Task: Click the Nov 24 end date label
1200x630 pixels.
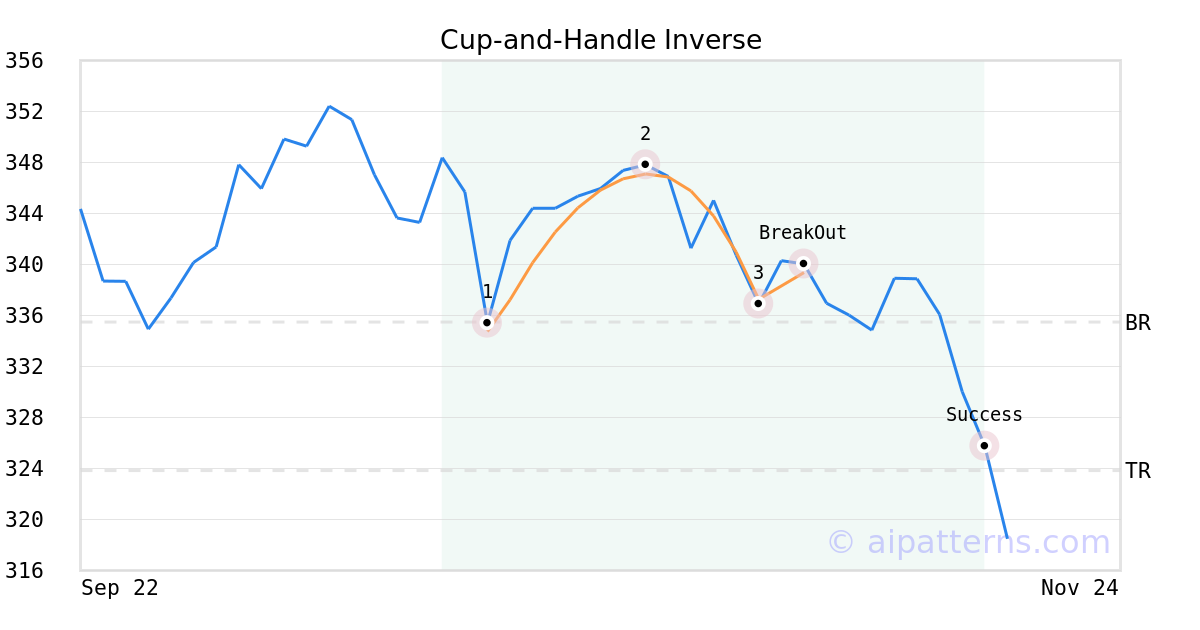Action: tap(1079, 588)
